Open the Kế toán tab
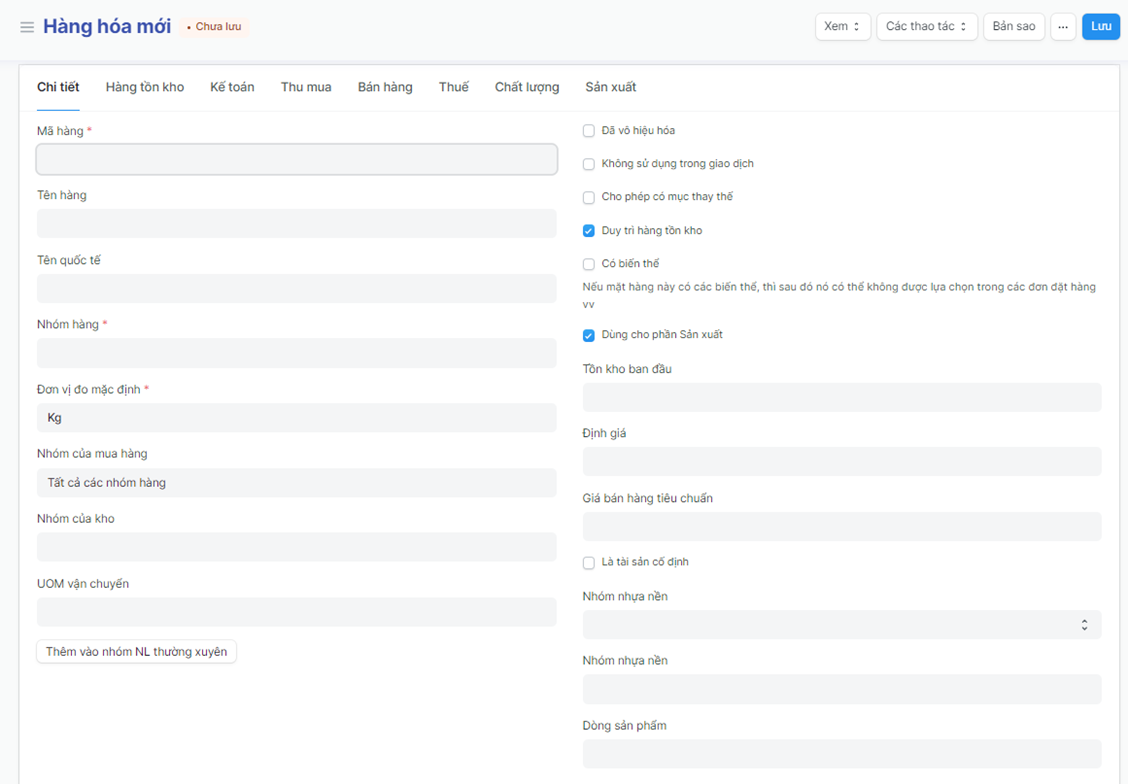This screenshot has height=784, width=1128. click(x=232, y=87)
